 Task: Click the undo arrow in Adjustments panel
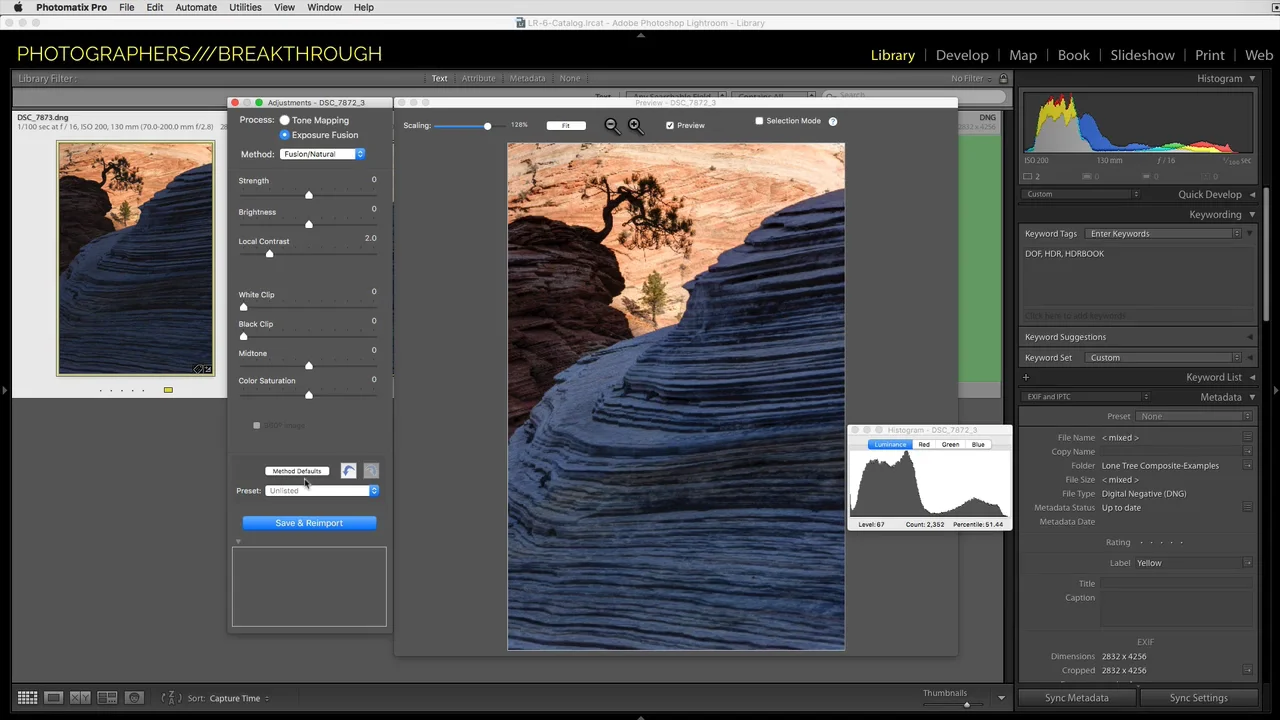pos(348,471)
